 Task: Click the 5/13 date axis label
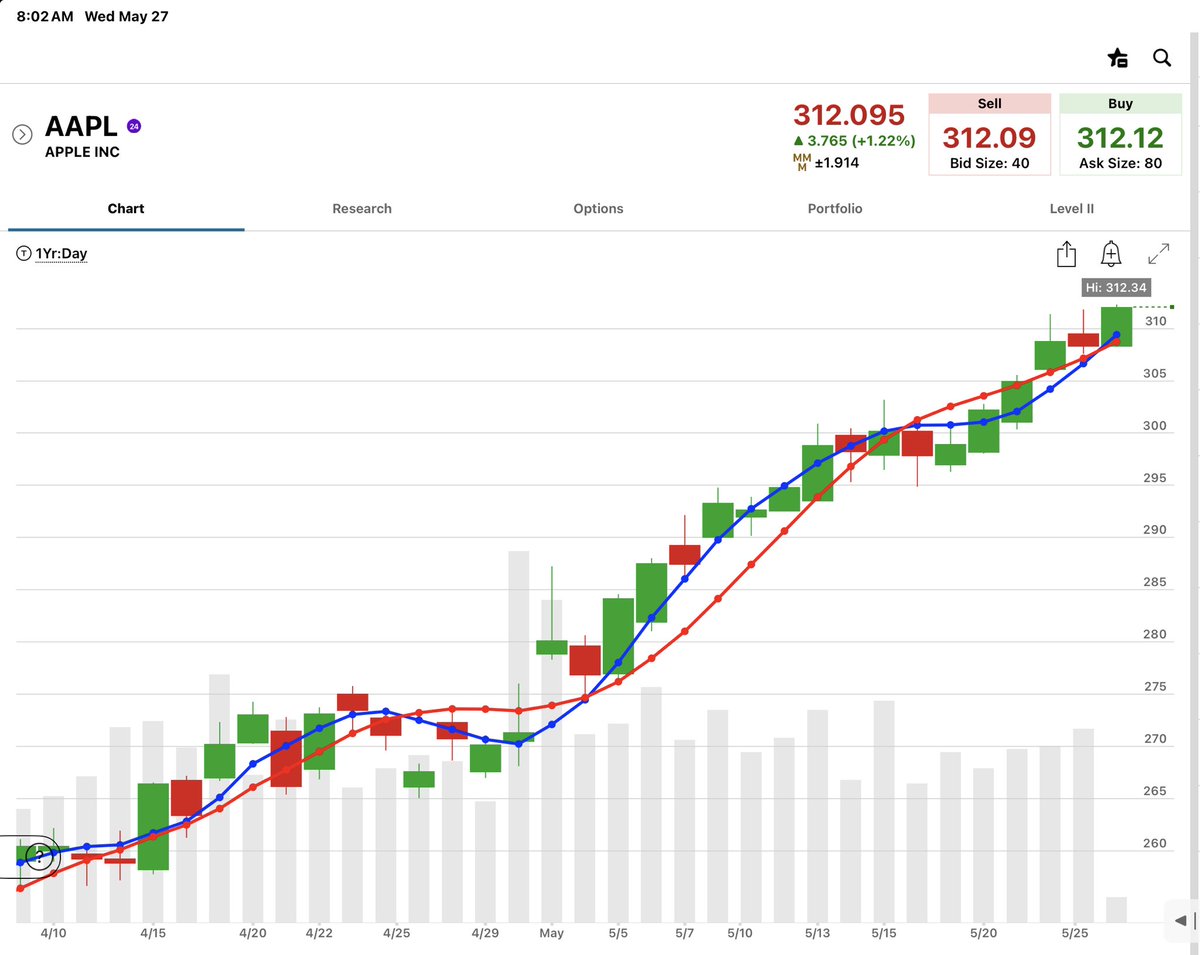[816, 933]
